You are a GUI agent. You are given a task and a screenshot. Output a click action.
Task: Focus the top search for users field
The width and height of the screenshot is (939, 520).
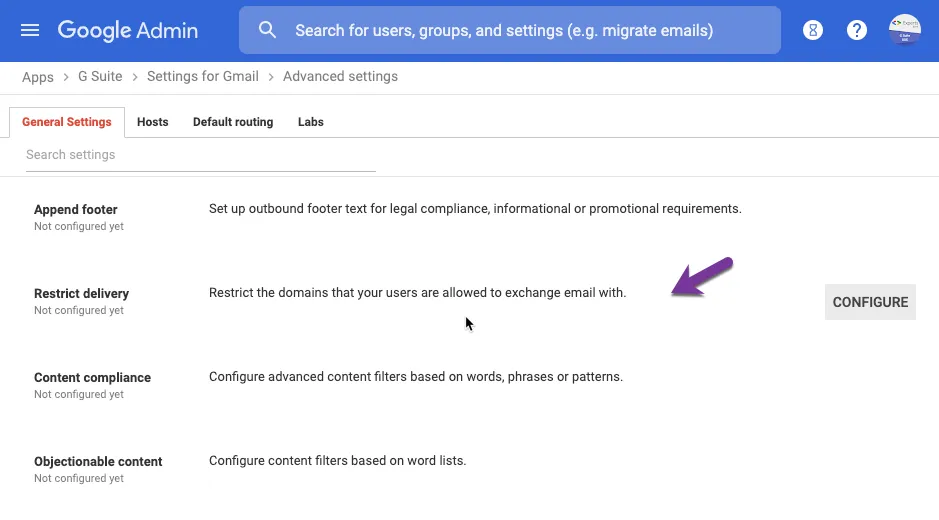[510, 30]
